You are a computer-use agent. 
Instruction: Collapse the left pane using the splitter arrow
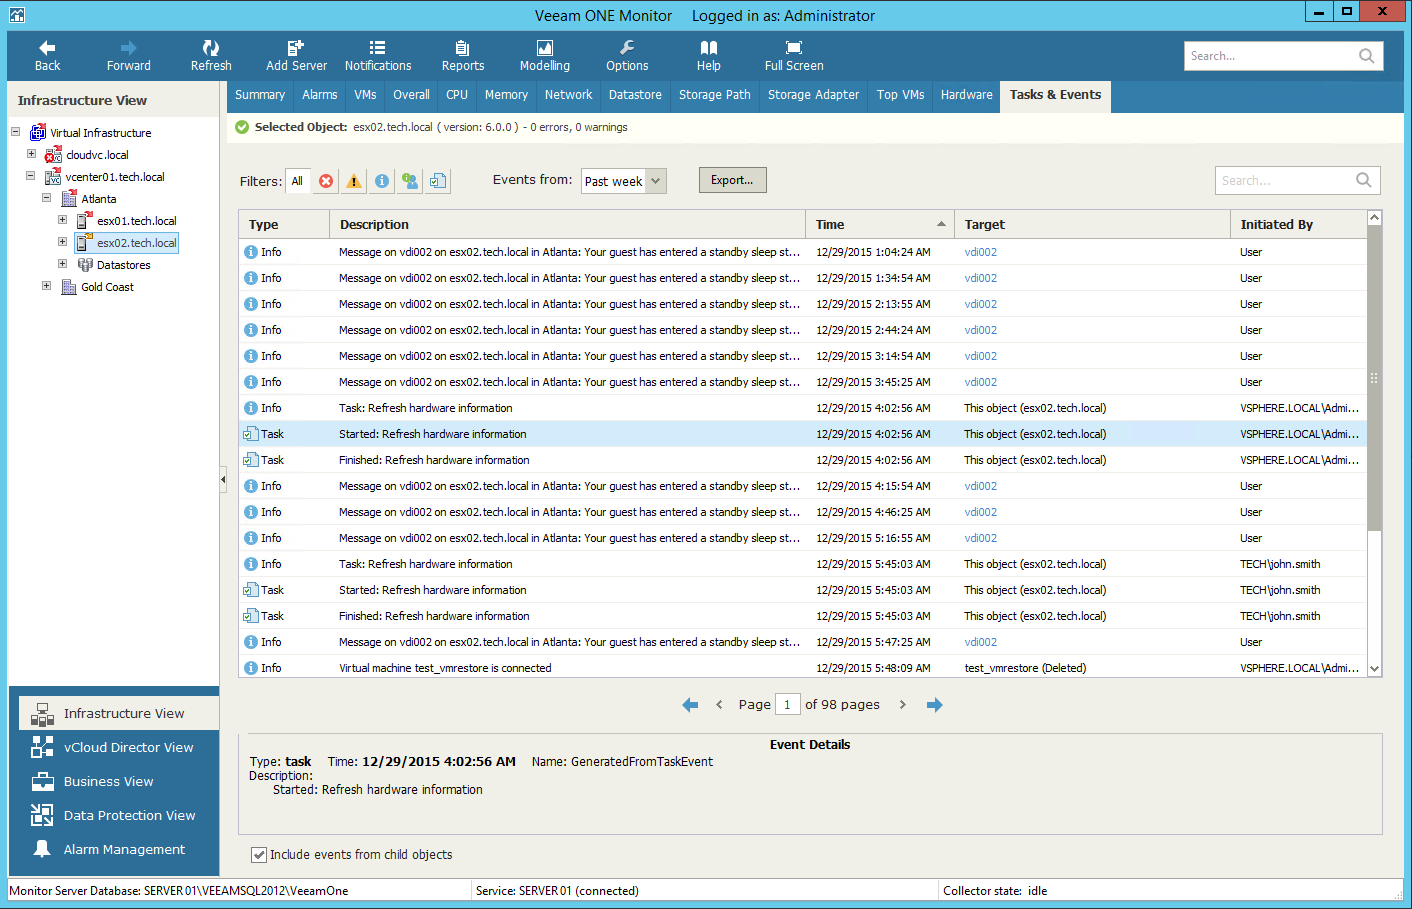223,480
